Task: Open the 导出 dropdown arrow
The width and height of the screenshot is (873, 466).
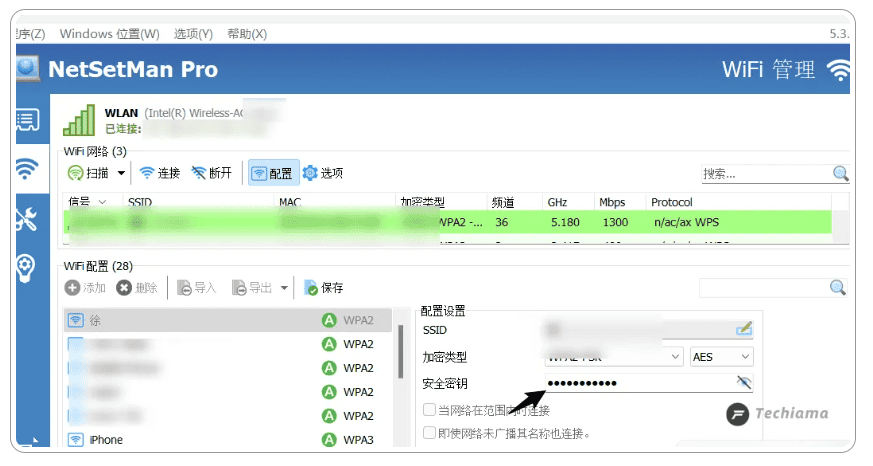Action: [x=284, y=288]
